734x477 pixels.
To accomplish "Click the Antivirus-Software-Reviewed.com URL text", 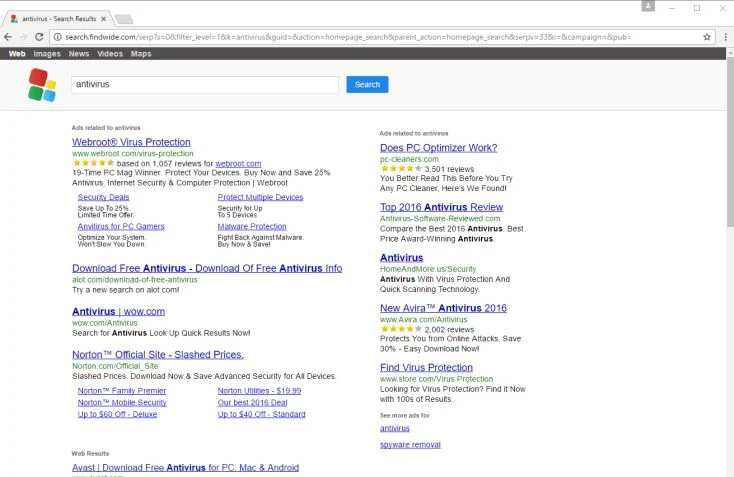I will 440,219.
